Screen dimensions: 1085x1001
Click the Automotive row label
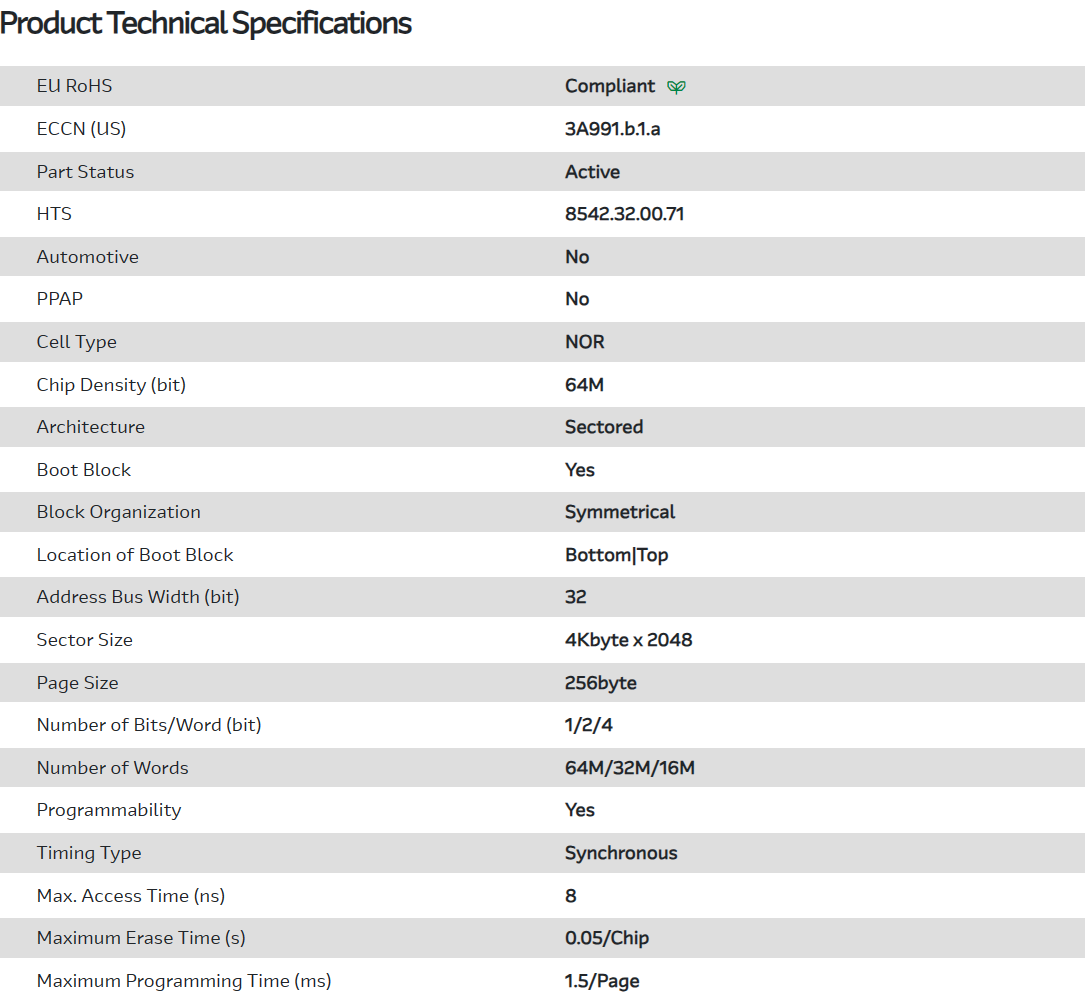tap(88, 257)
